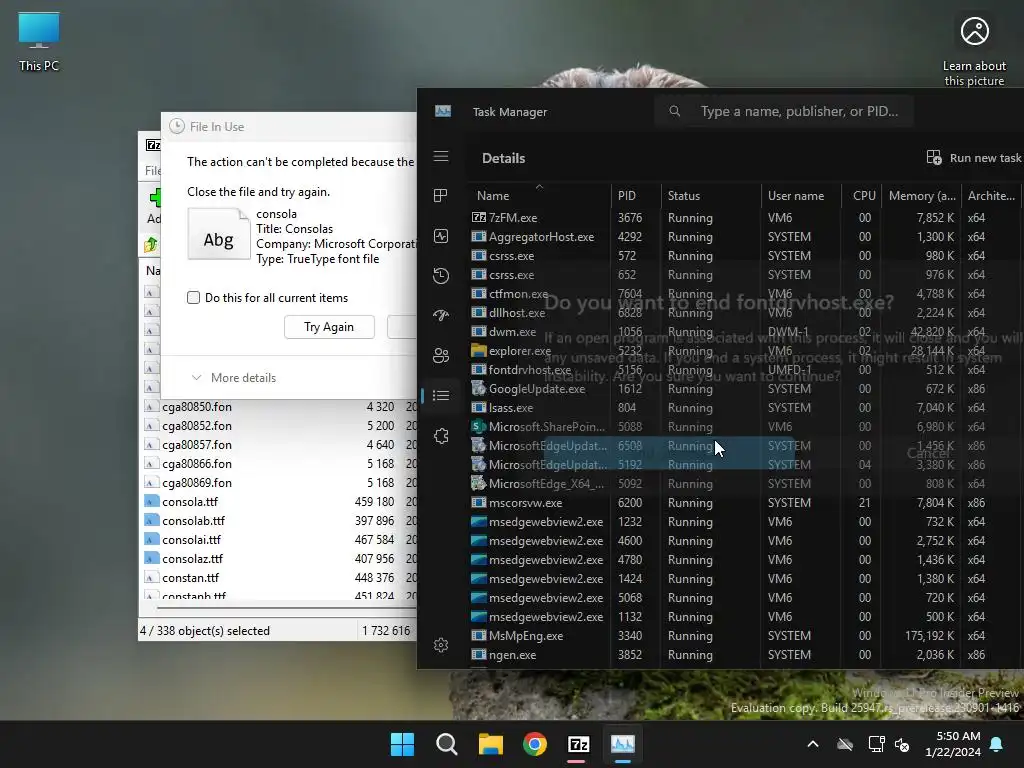Click Task Manager taskbar icon
This screenshot has width=1024, height=768.
623,744
